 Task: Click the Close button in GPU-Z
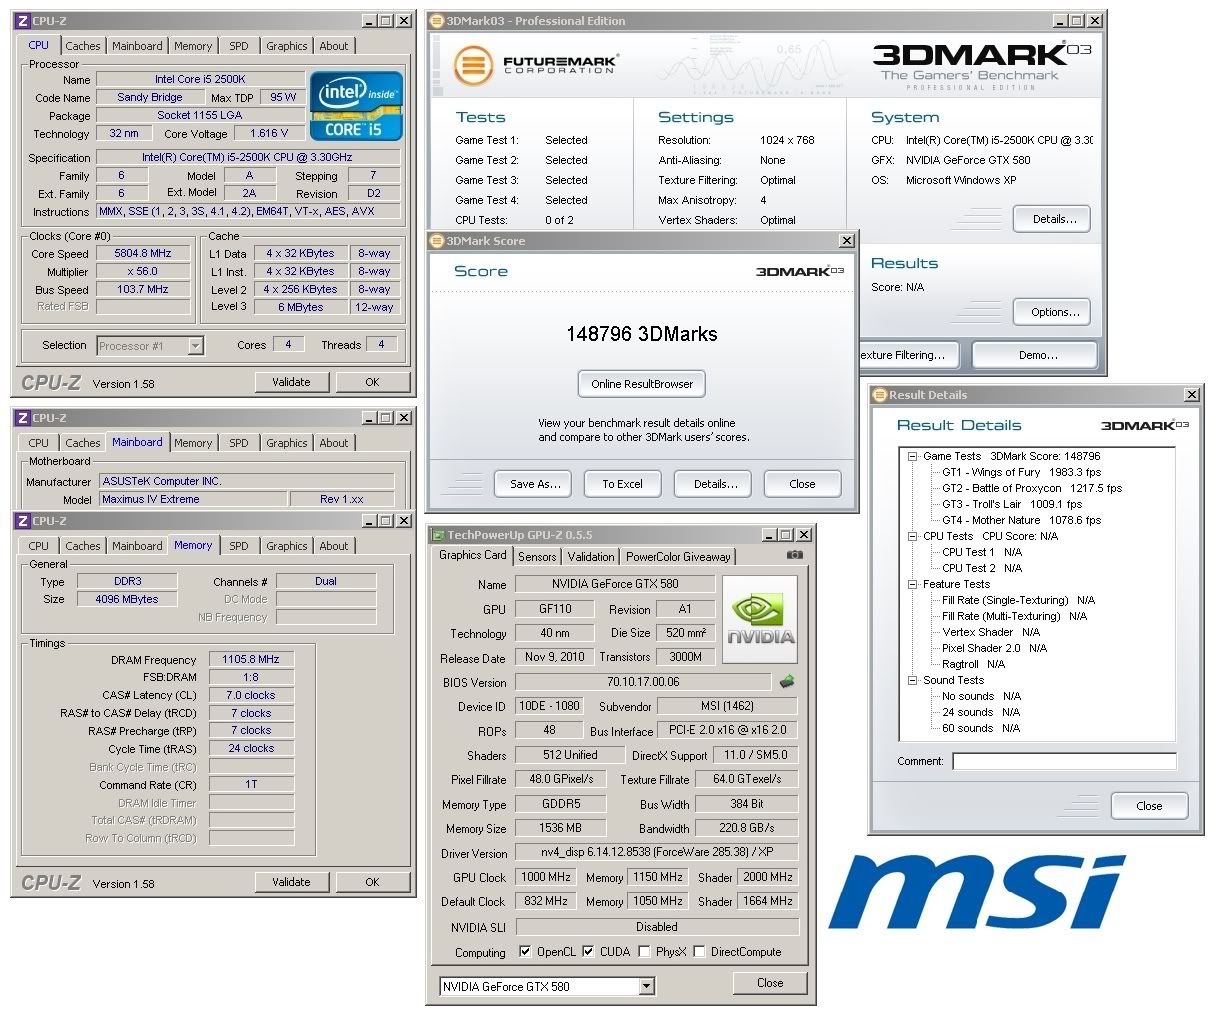[x=770, y=983]
